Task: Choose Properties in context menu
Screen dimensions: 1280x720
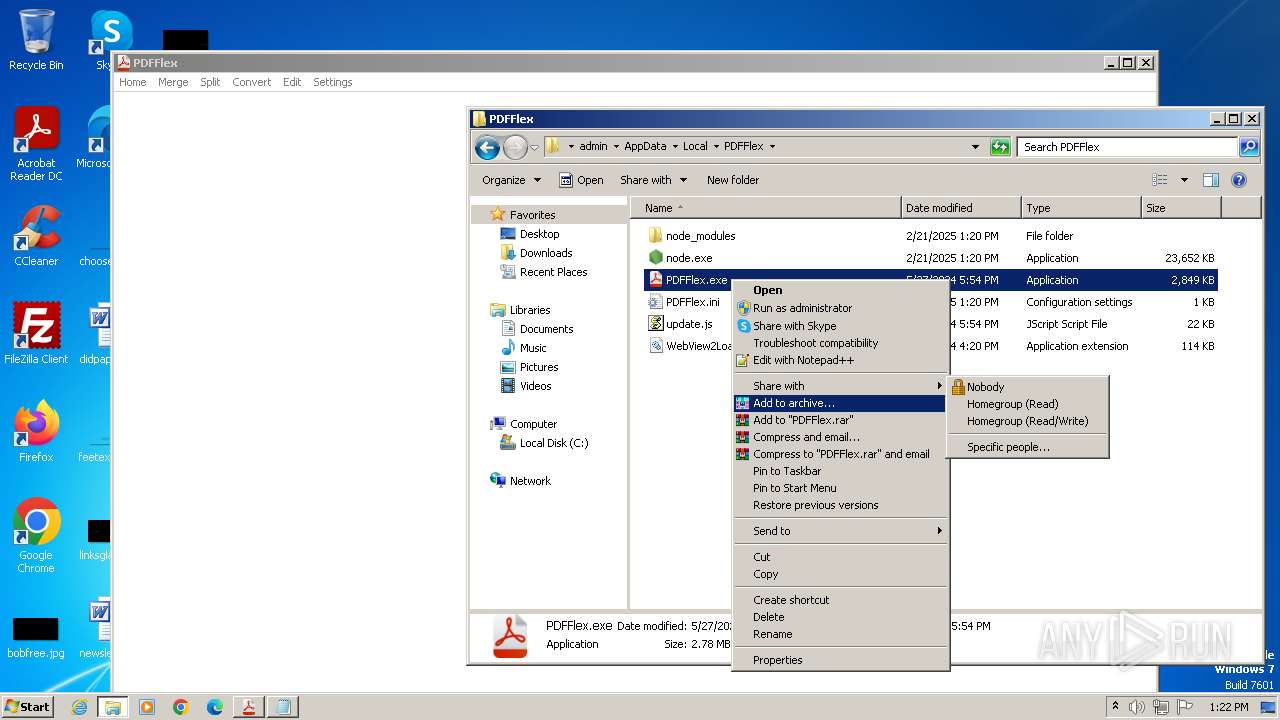Action: [840, 660]
